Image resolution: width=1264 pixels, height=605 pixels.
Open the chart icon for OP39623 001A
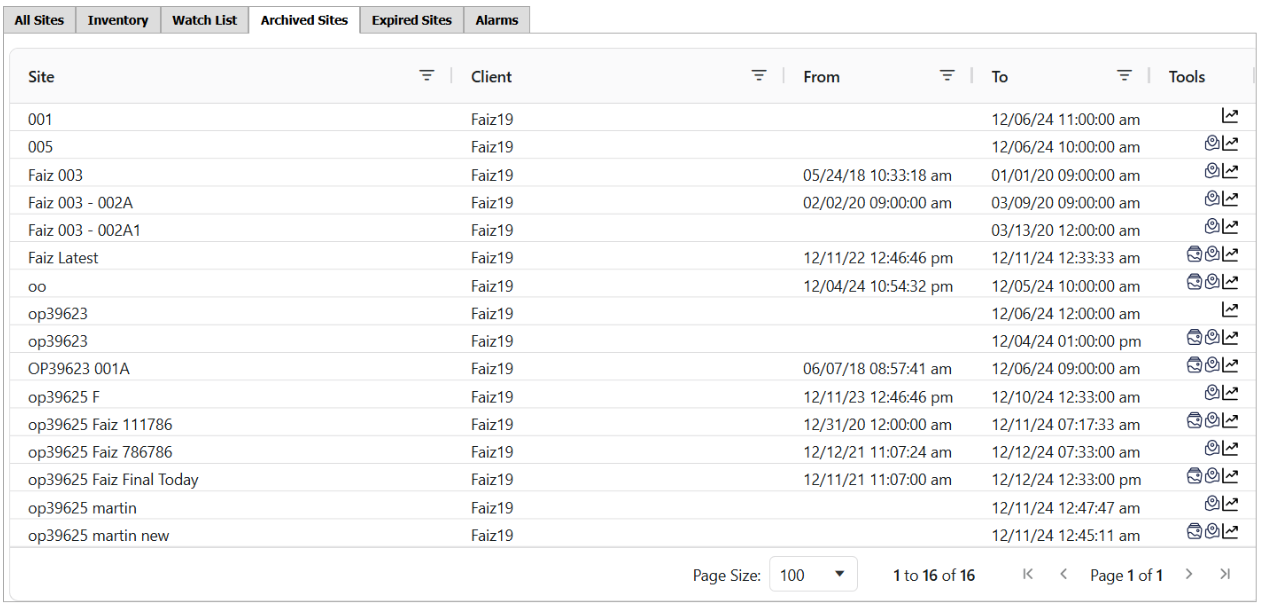pos(1230,366)
